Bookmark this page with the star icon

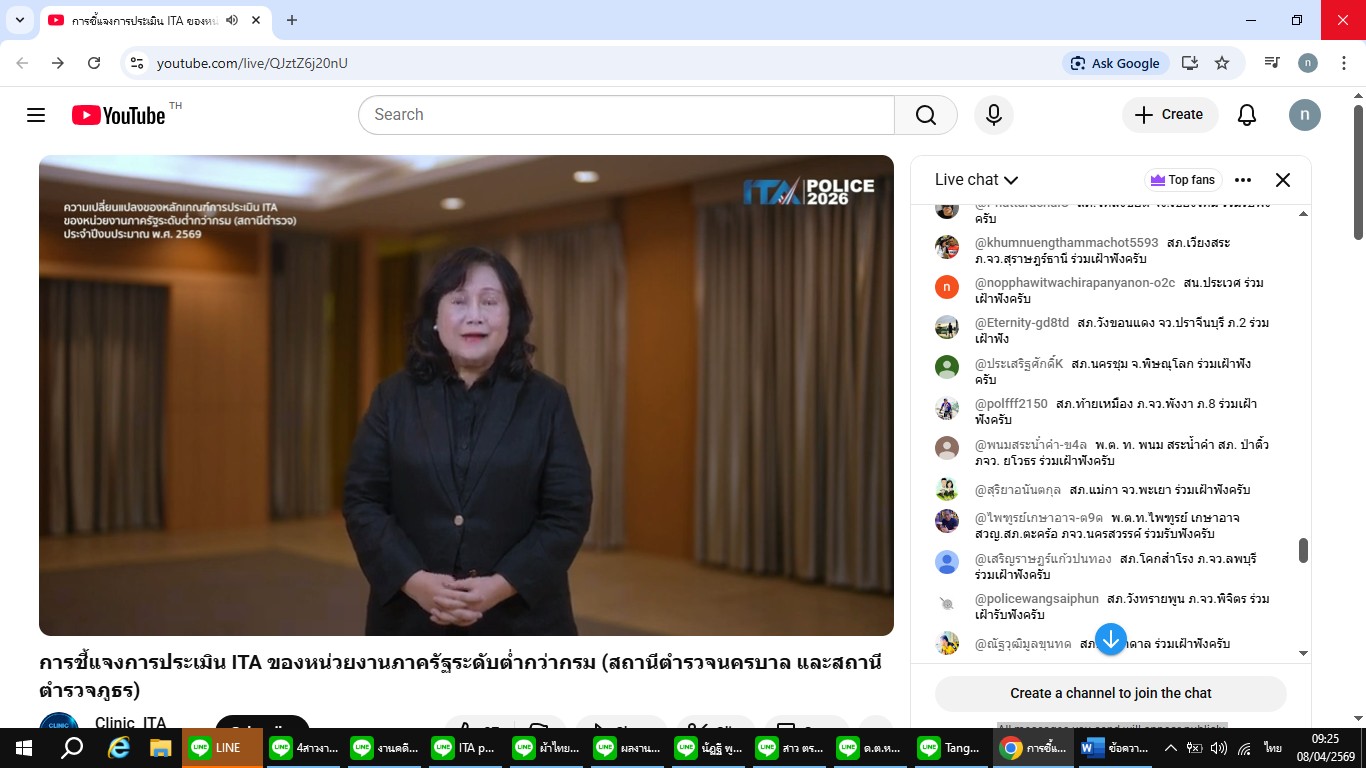1222,63
